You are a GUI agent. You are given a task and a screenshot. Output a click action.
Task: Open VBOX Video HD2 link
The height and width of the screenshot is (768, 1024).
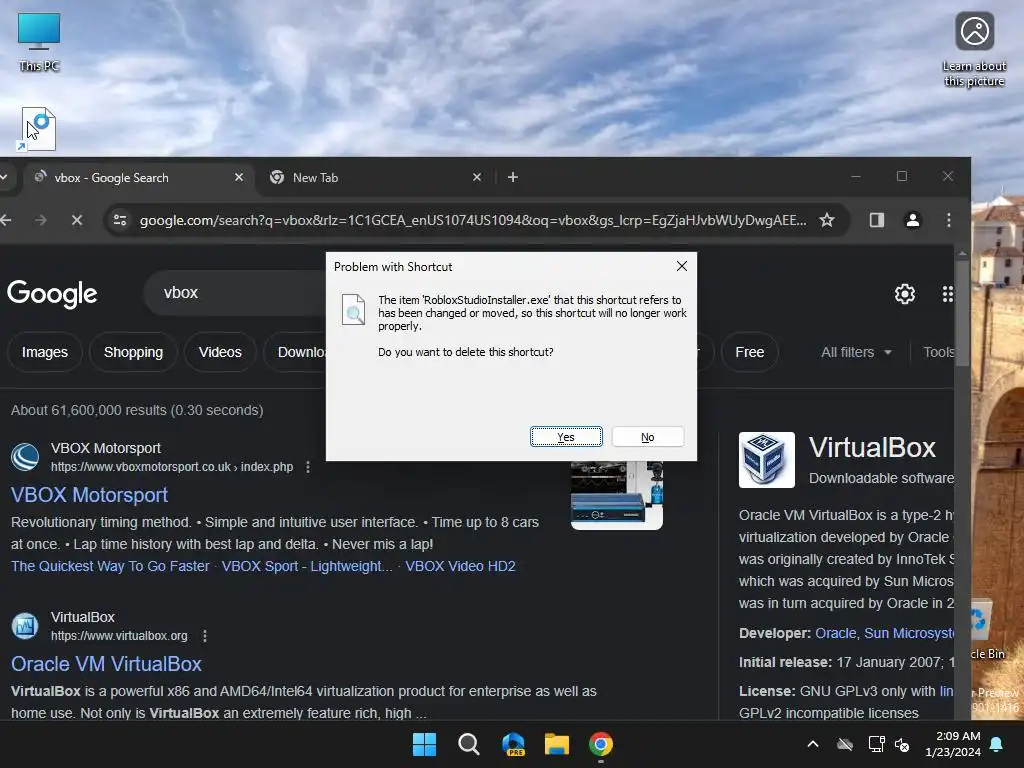click(460, 566)
